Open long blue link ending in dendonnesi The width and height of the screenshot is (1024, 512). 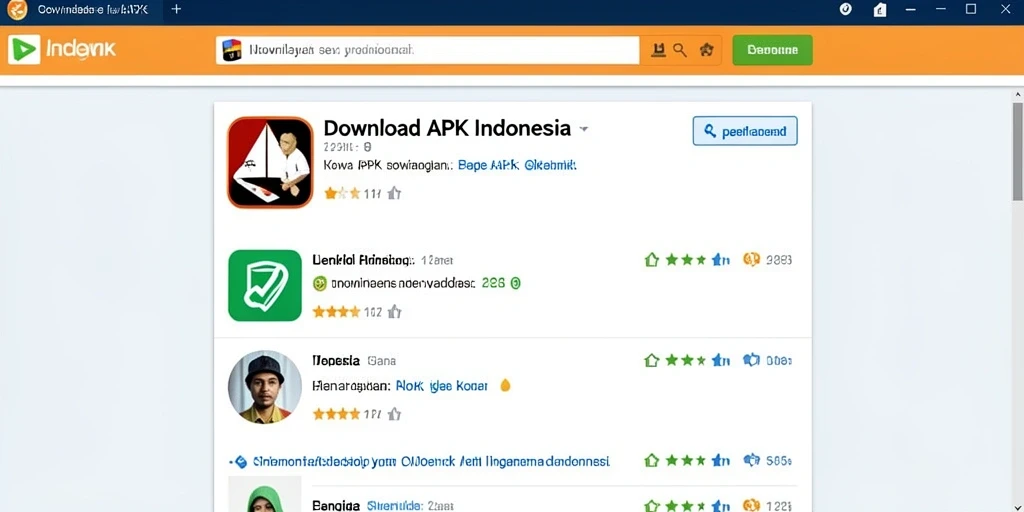point(430,462)
